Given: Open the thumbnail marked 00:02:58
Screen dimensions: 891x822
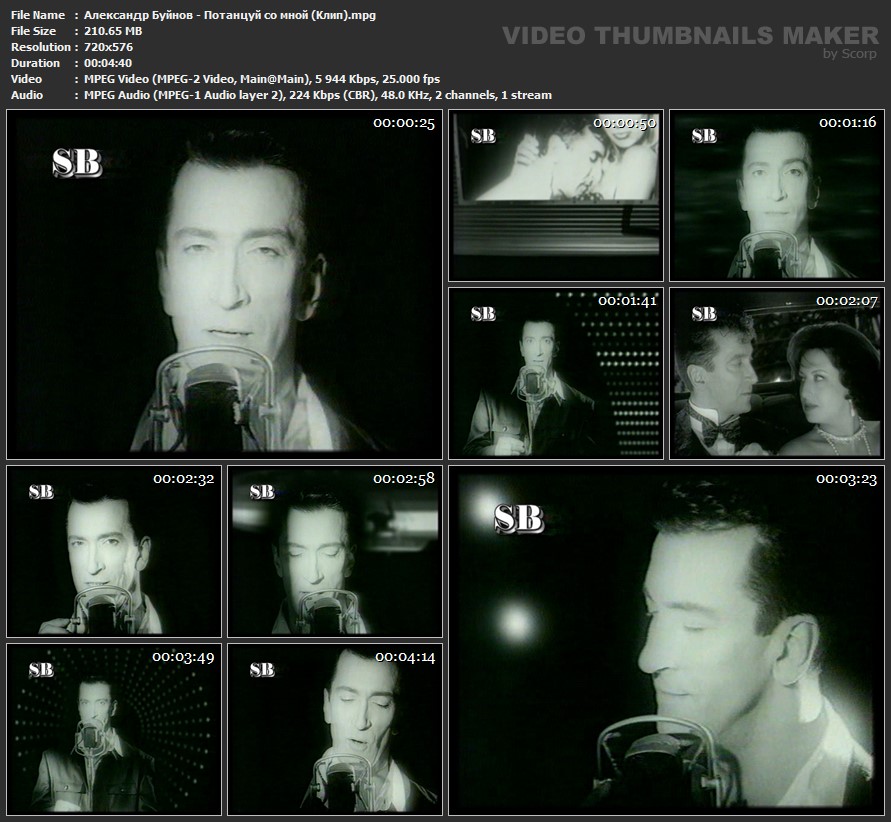Looking at the screenshot, I should 335,551.
